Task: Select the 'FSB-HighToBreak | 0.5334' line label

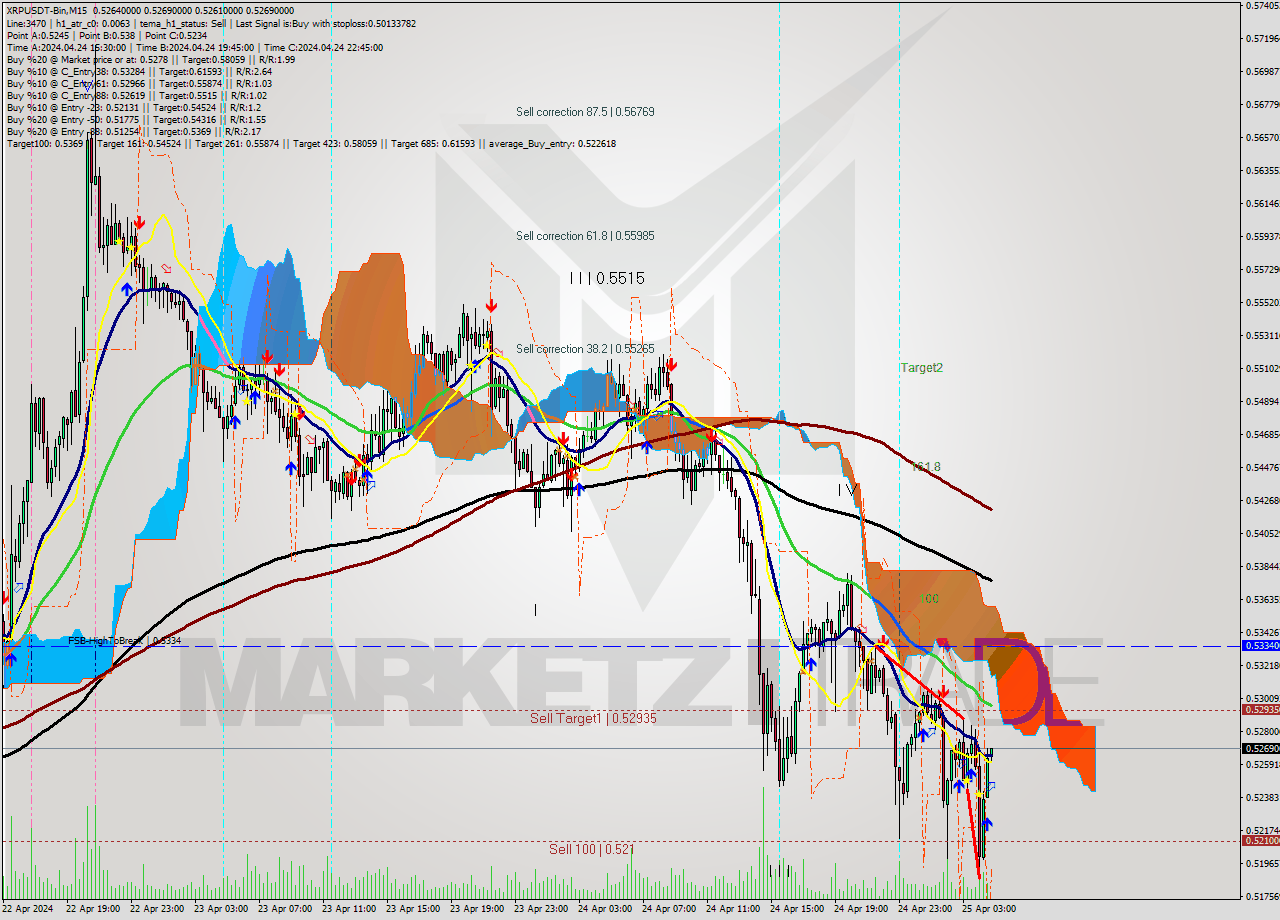Action: 124,640
